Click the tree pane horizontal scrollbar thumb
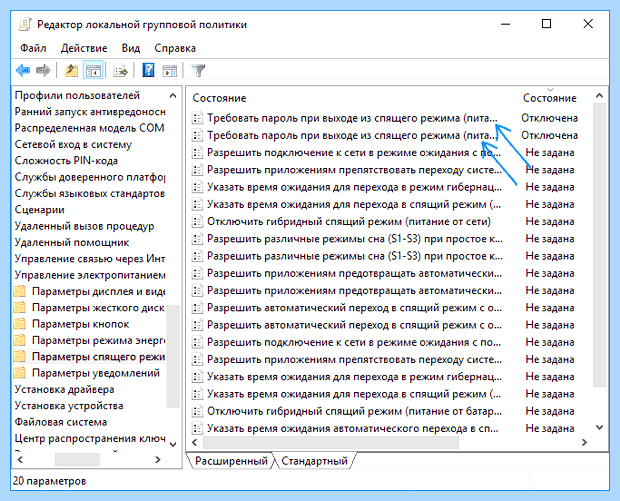 [77, 459]
